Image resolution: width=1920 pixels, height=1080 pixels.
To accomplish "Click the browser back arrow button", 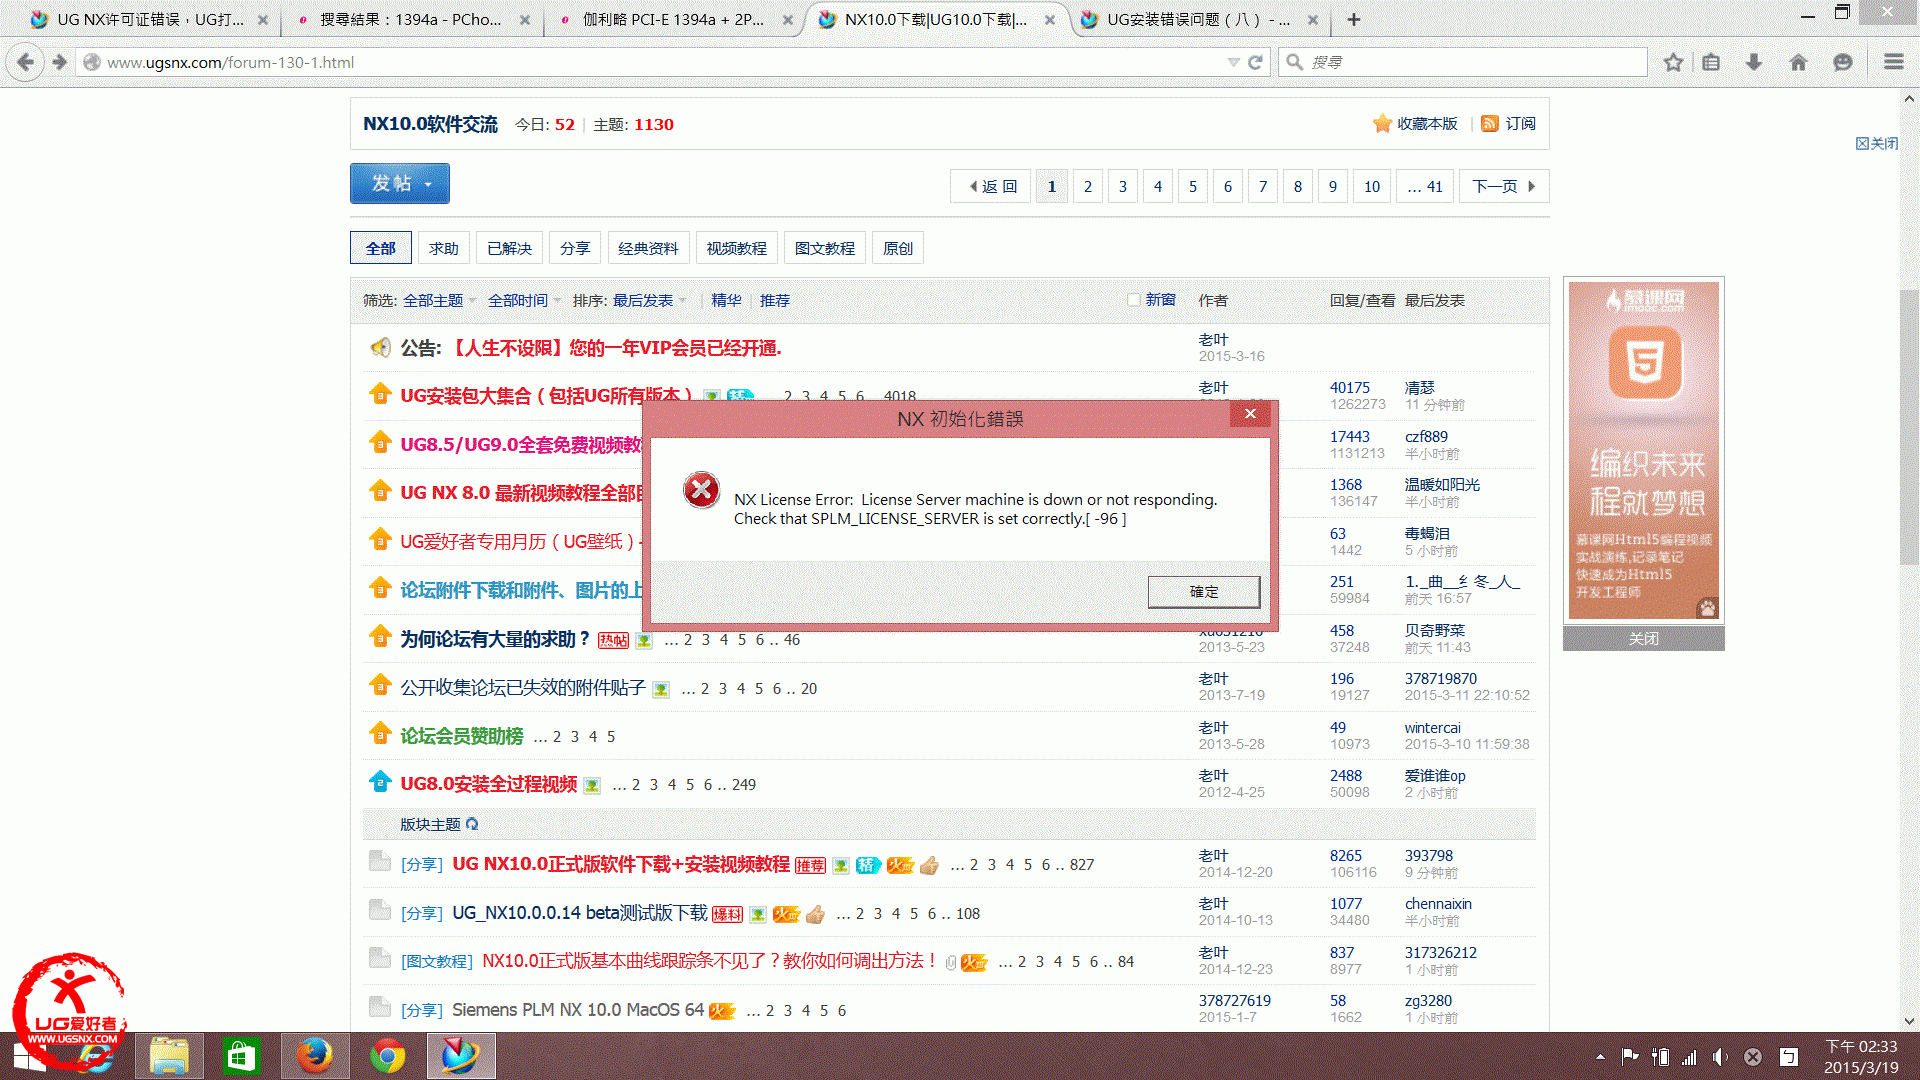I will [x=26, y=62].
